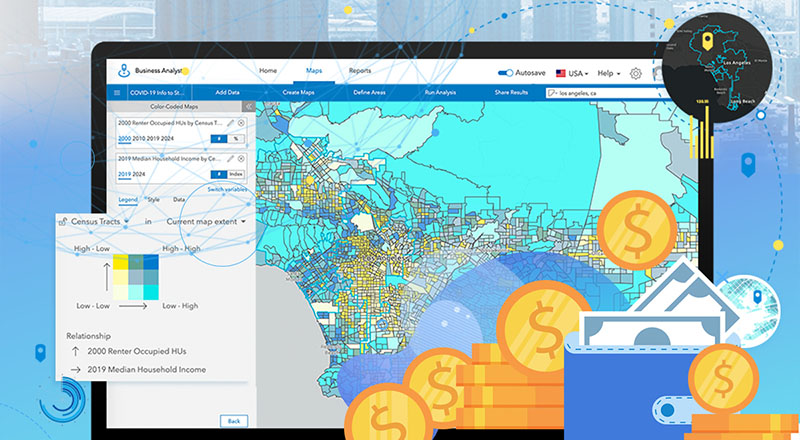Remove the 2000 Renter Occupied HUs variable
Image resolution: width=800 pixels, height=440 pixels.
241,122
